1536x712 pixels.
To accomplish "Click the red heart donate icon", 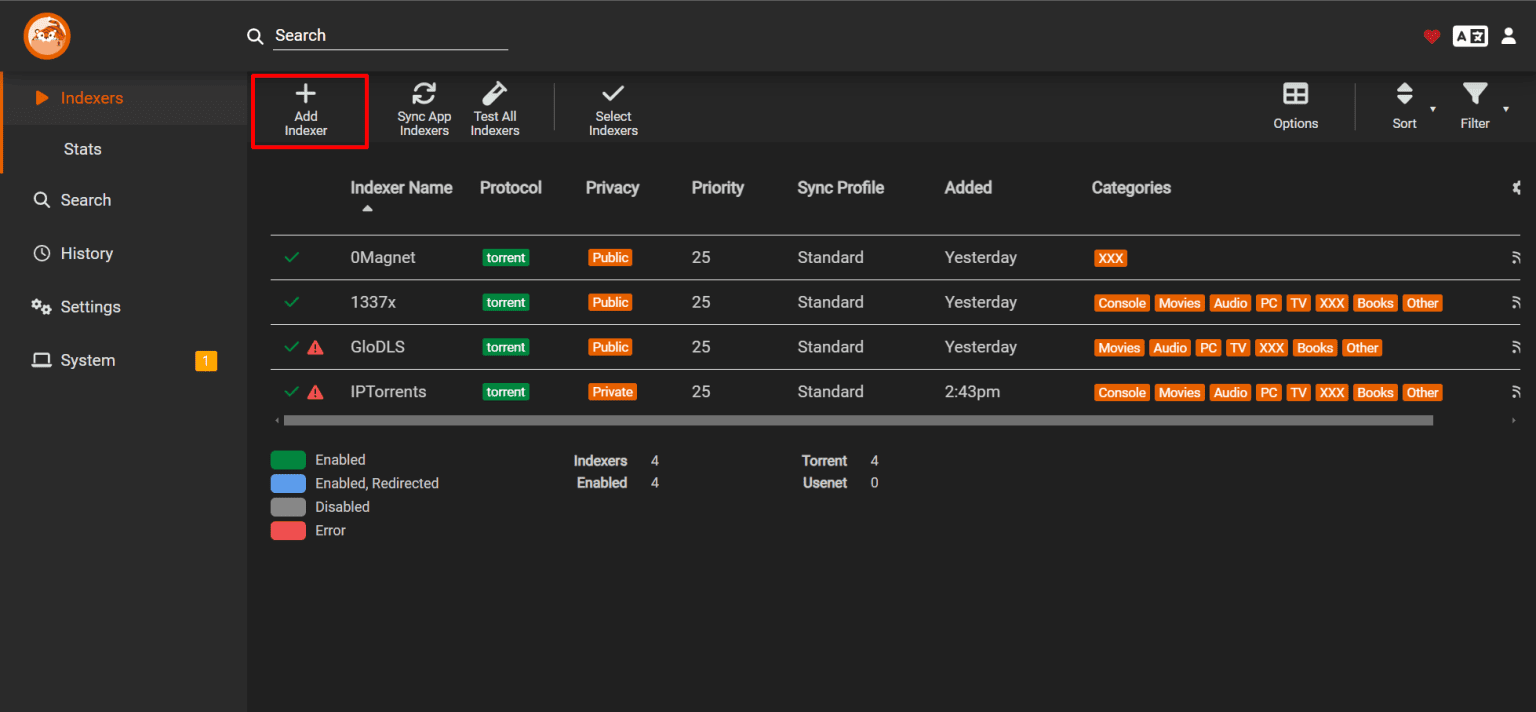I will 1431,36.
